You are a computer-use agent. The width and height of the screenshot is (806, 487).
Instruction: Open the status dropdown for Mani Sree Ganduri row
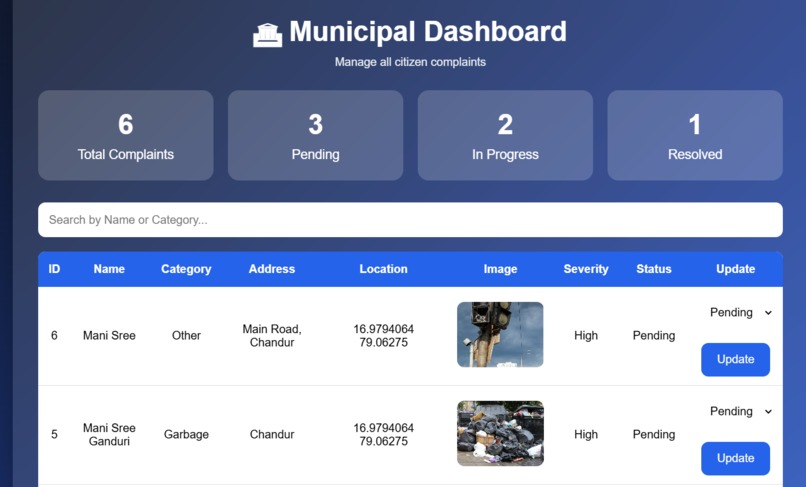coord(740,411)
